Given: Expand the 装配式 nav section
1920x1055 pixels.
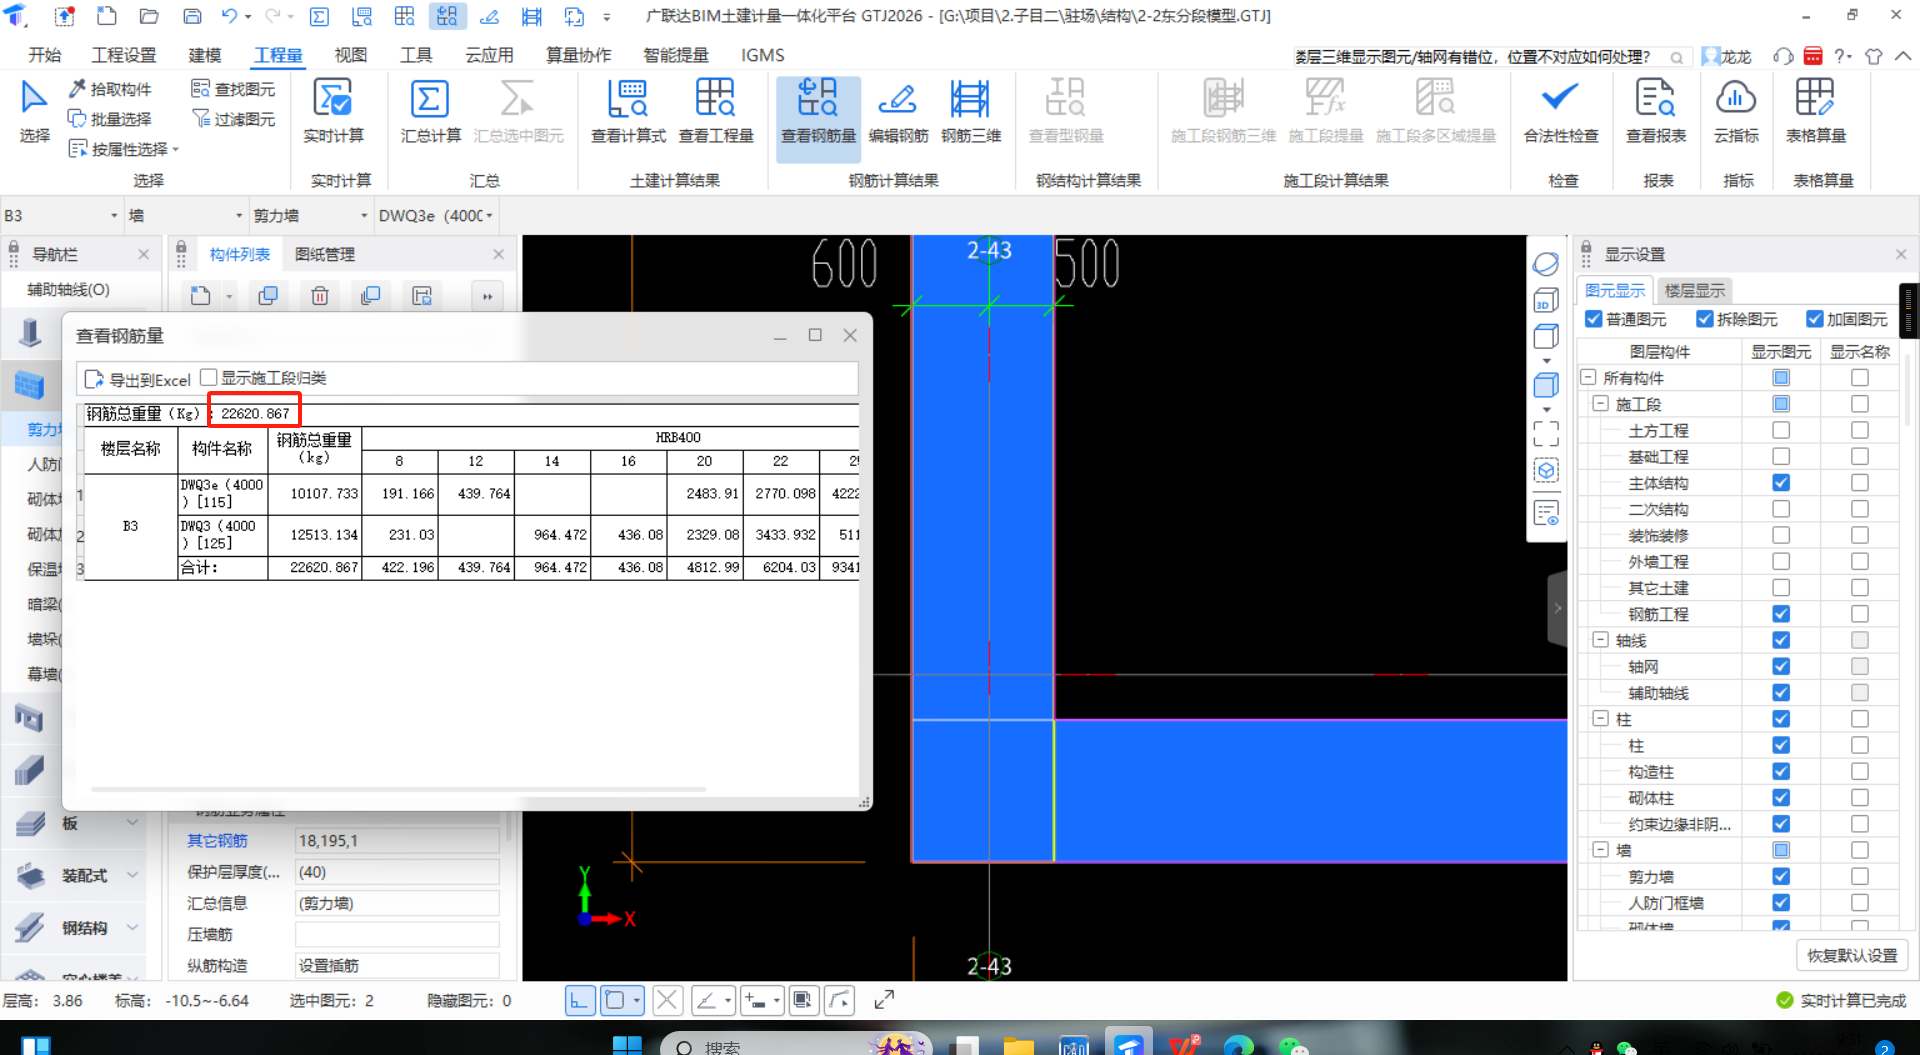Looking at the screenshot, I should coord(132,875).
